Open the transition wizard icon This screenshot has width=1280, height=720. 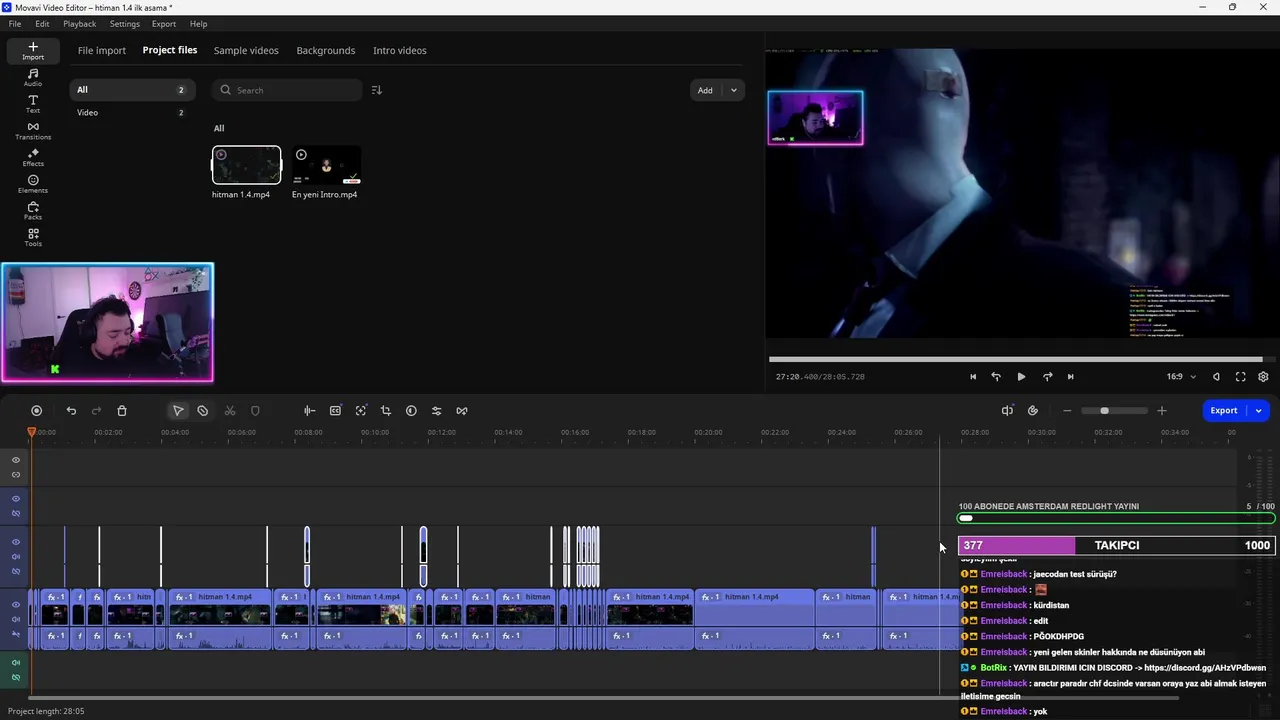(461, 411)
